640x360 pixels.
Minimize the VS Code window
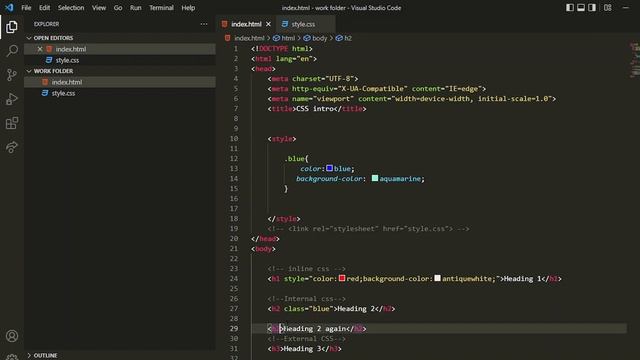625,7
